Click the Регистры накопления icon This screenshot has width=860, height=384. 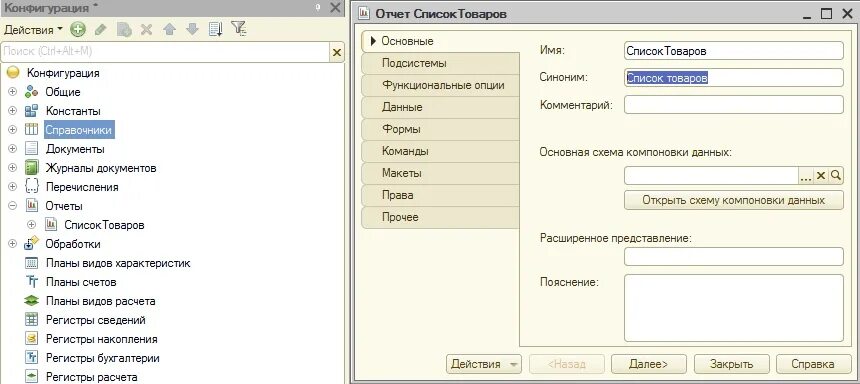[31, 339]
